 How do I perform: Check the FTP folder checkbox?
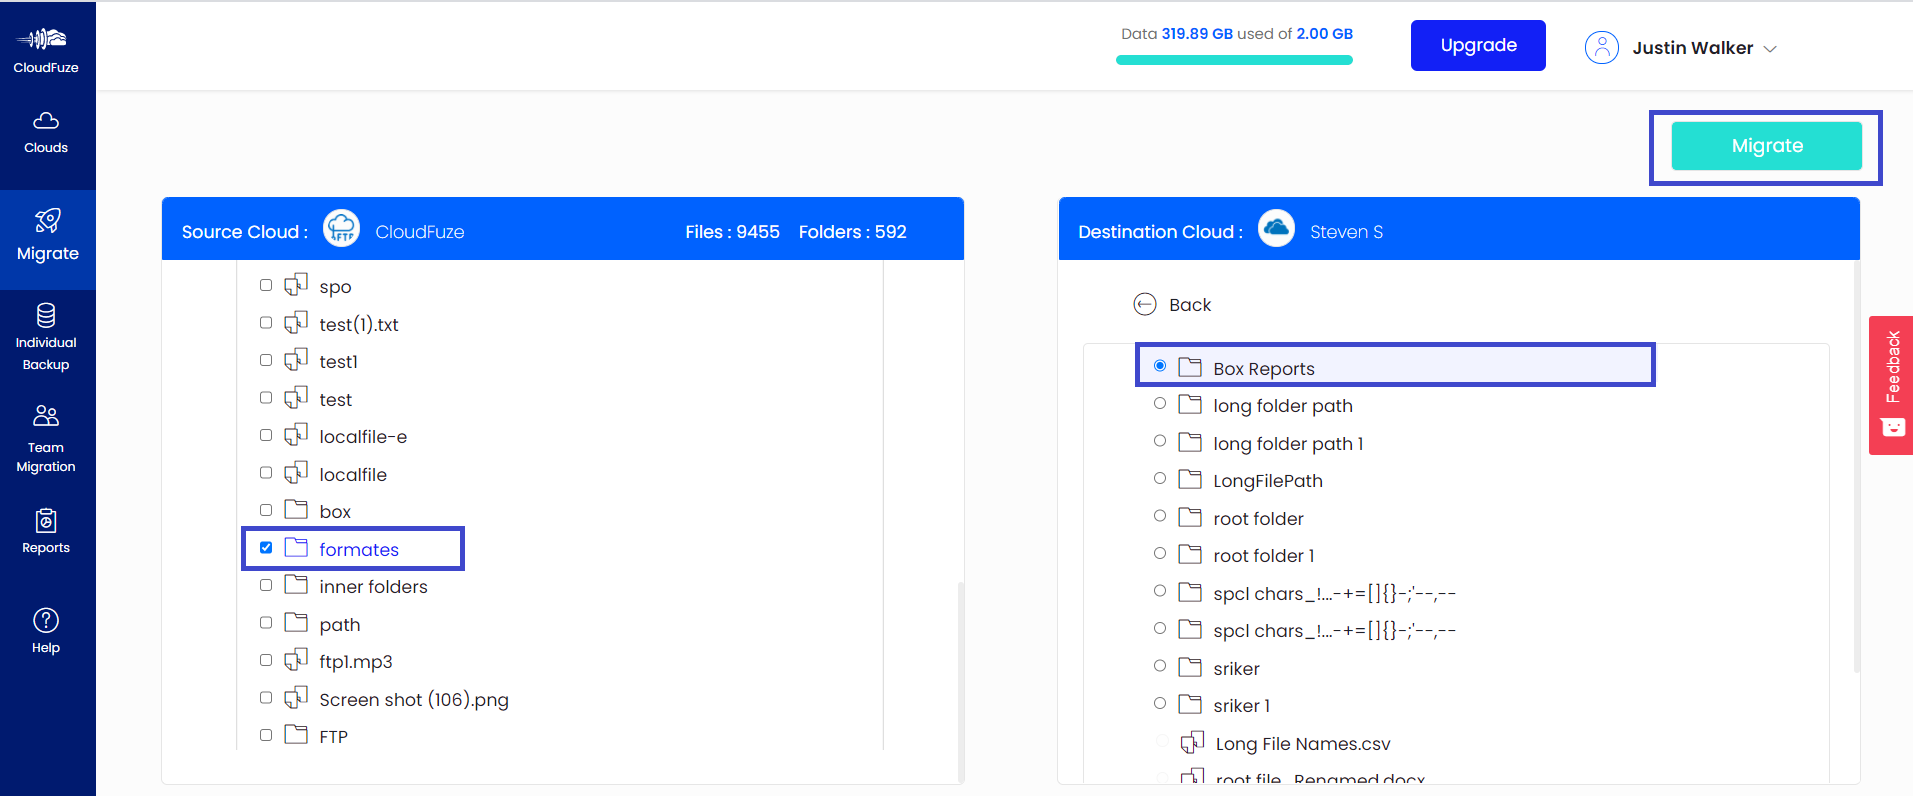tap(266, 735)
